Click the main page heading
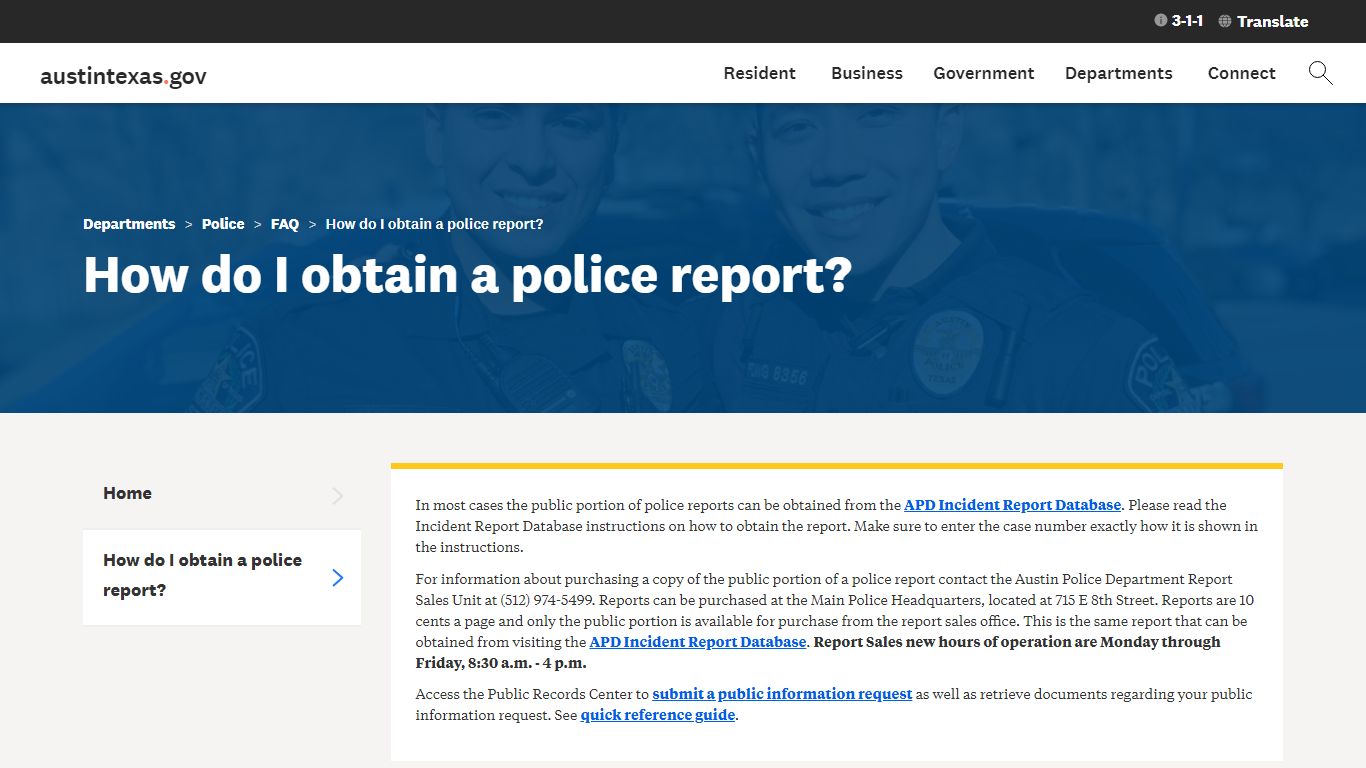Viewport: 1366px width, 768px height. (x=468, y=275)
